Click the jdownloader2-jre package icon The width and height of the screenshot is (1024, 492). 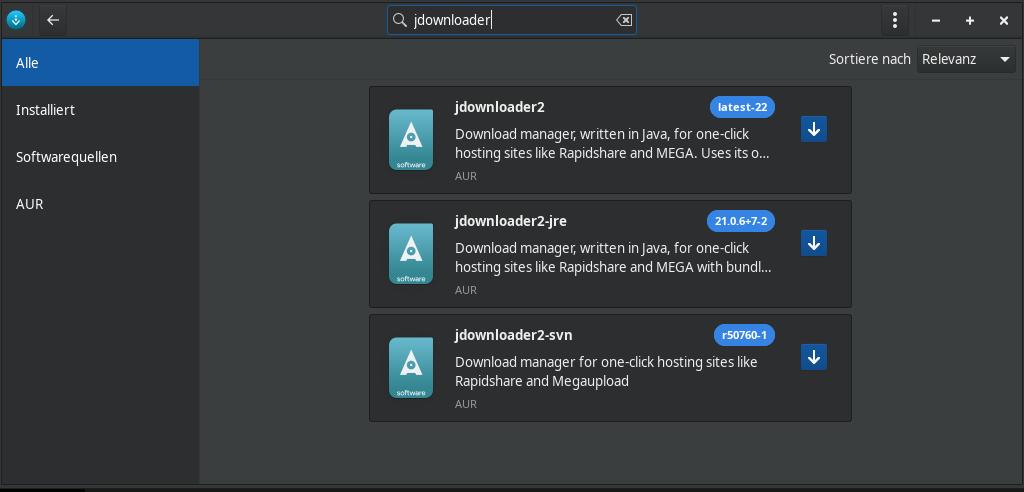click(x=411, y=254)
